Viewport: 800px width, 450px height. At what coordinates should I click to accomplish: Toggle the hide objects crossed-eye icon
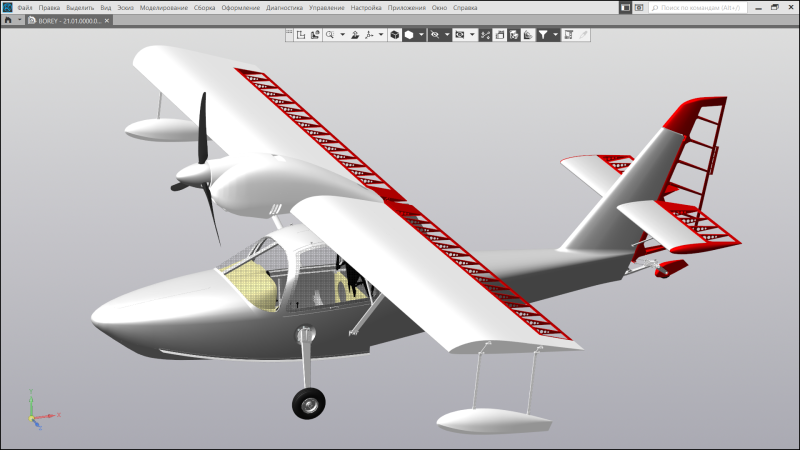pos(435,35)
